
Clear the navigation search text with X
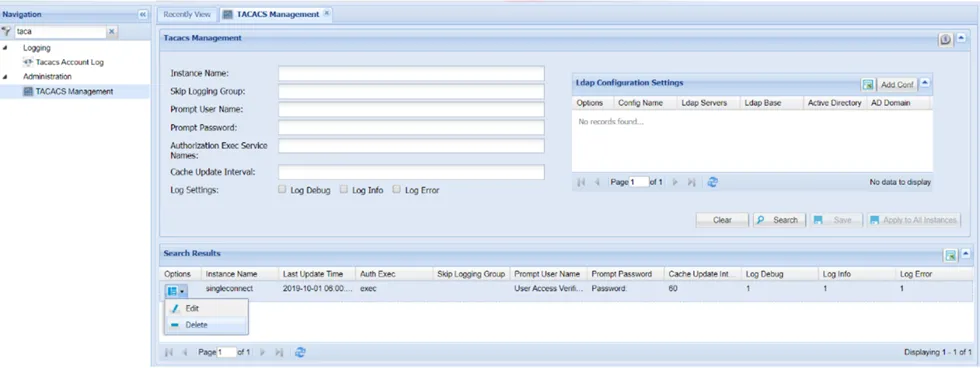[112, 31]
